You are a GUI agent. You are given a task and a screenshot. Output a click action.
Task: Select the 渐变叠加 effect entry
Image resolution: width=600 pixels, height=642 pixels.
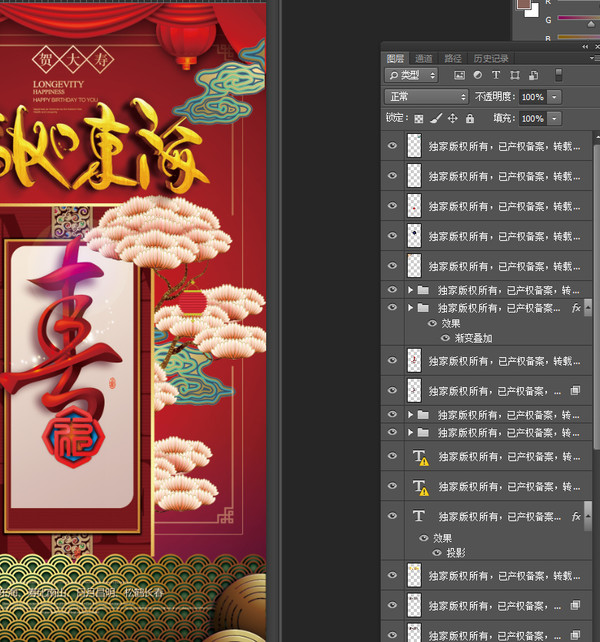click(x=473, y=338)
